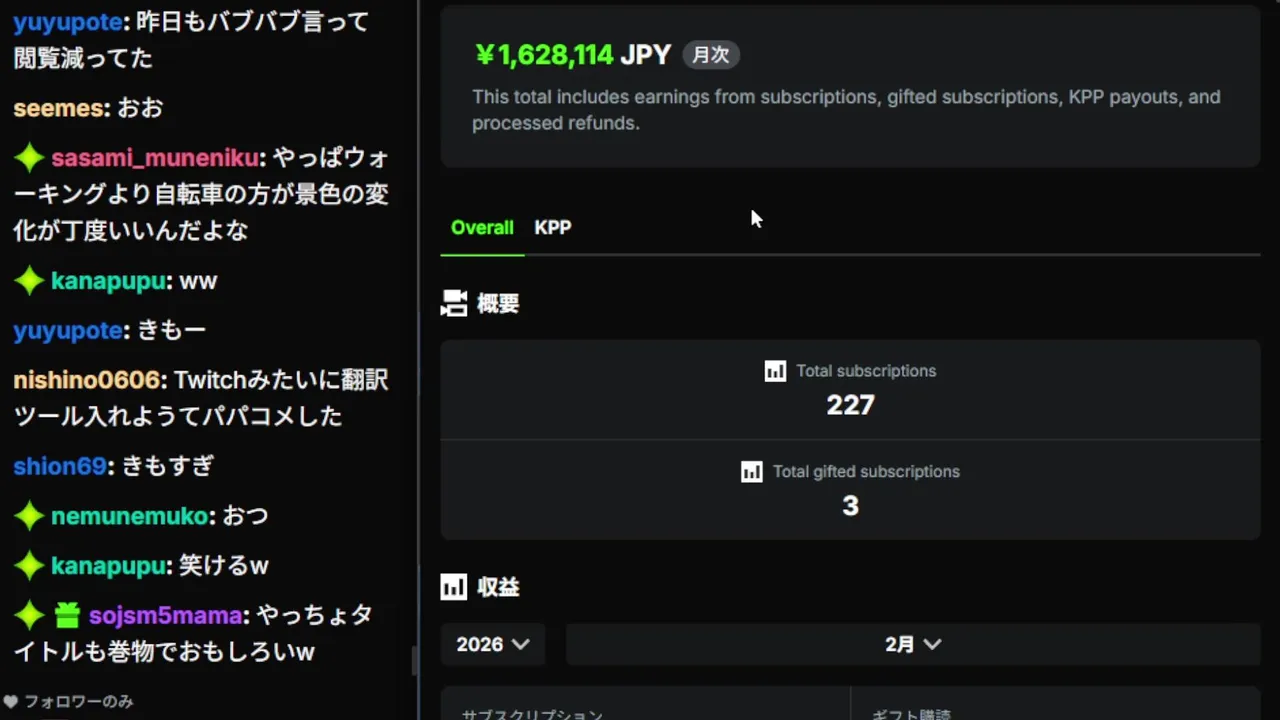Select the Overall tab
This screenshot has width=1280, height=720.
482,228
